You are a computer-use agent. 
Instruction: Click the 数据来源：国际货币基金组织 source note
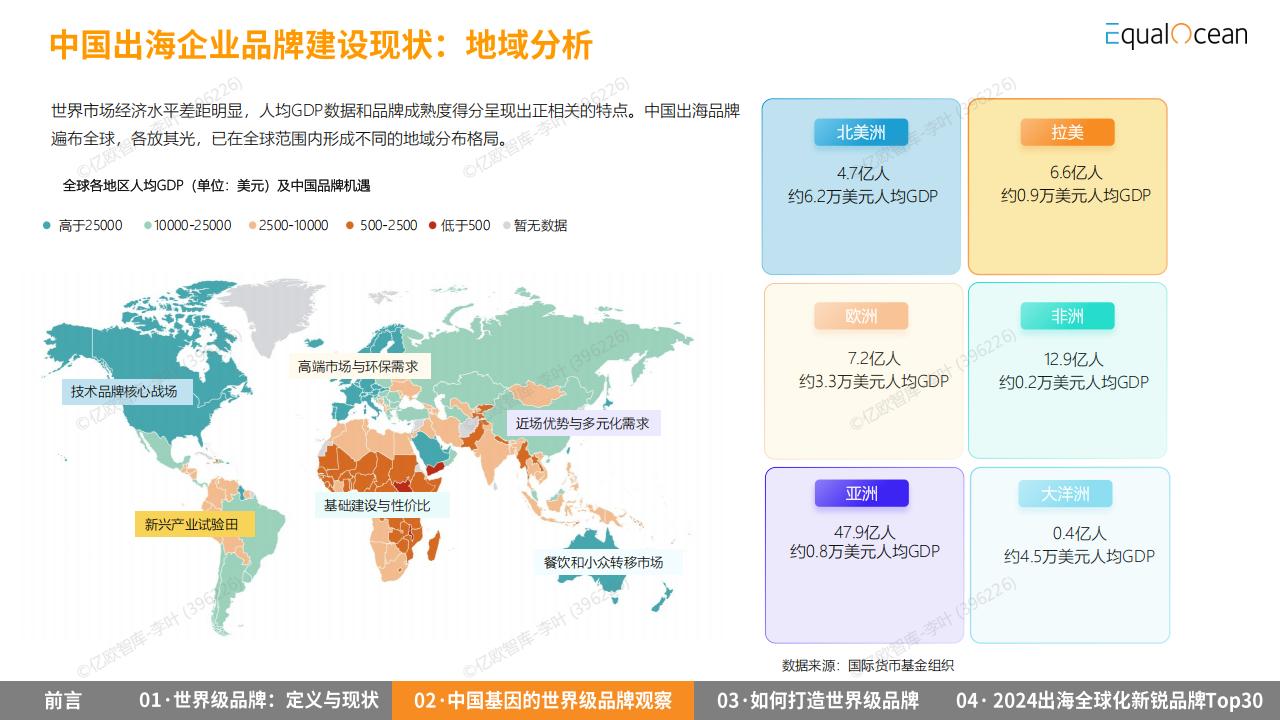pyautogui.click(x=867, y=665)
